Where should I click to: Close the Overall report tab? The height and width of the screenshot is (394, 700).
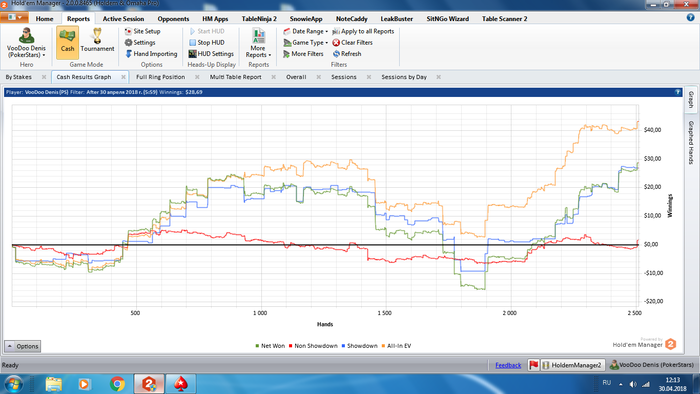[x=319, y=77]
